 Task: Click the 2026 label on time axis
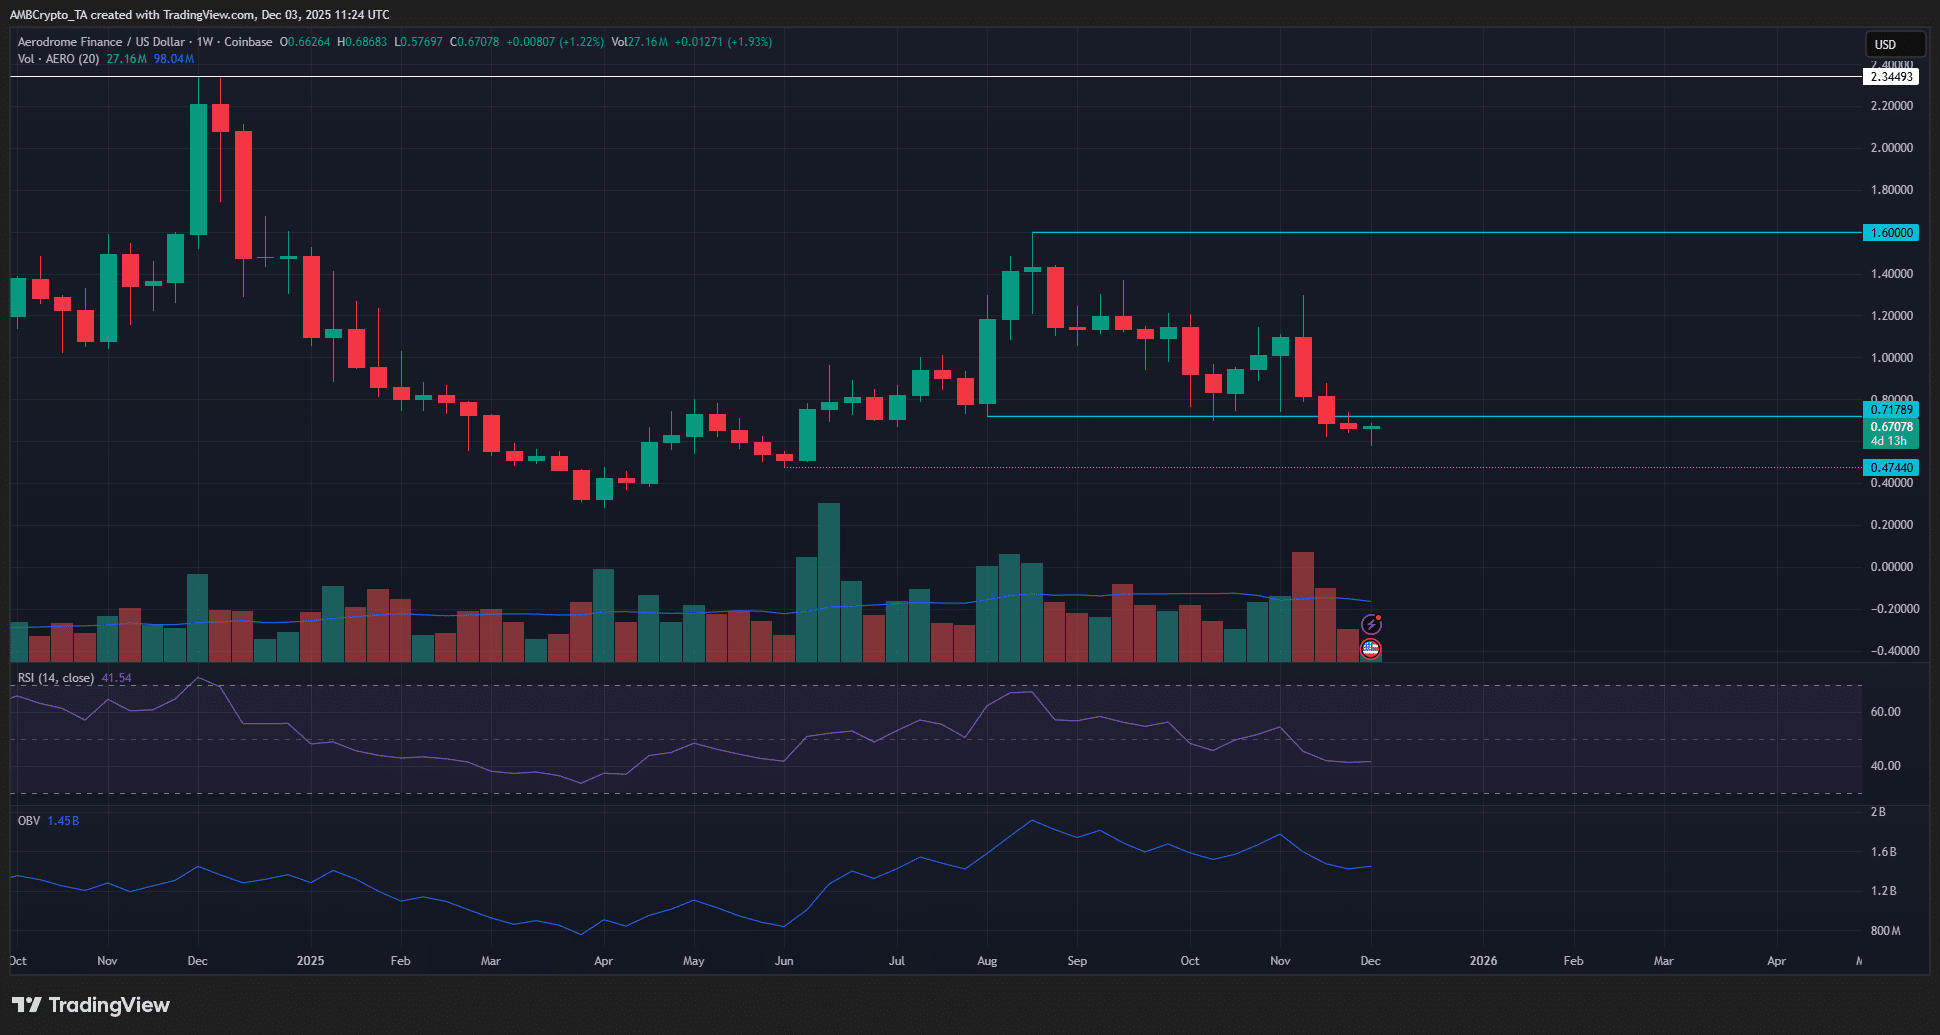pos(1483,961)
